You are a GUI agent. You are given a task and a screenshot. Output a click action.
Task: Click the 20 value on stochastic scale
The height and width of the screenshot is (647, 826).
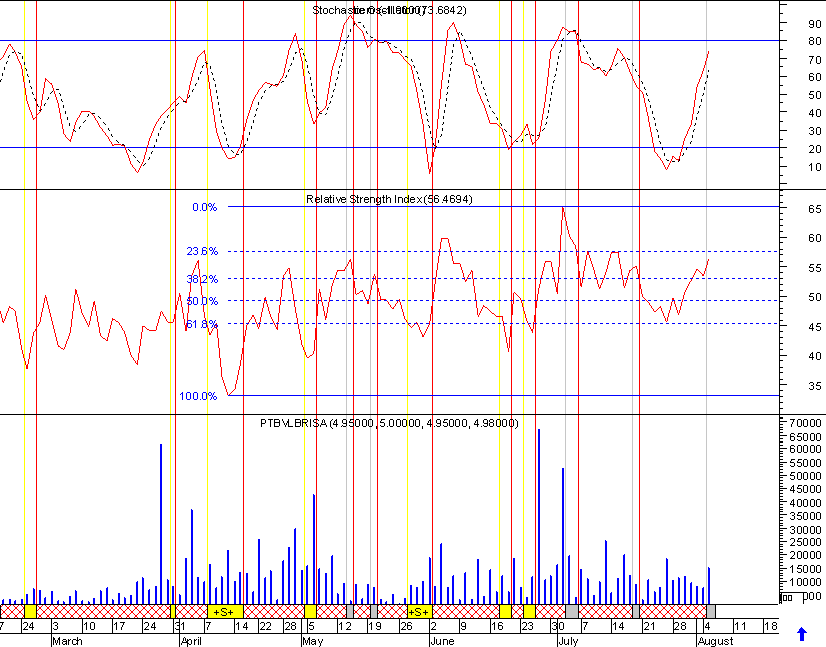point(815,149)
